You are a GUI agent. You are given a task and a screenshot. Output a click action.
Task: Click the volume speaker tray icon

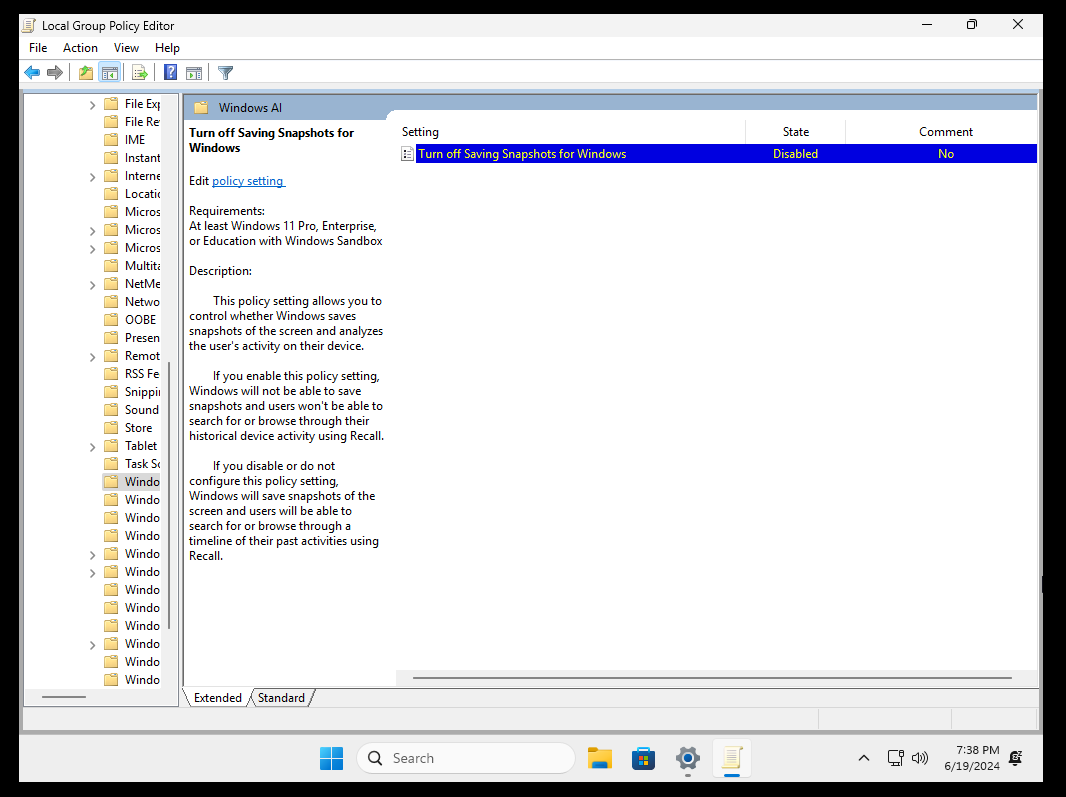(919, 758)
